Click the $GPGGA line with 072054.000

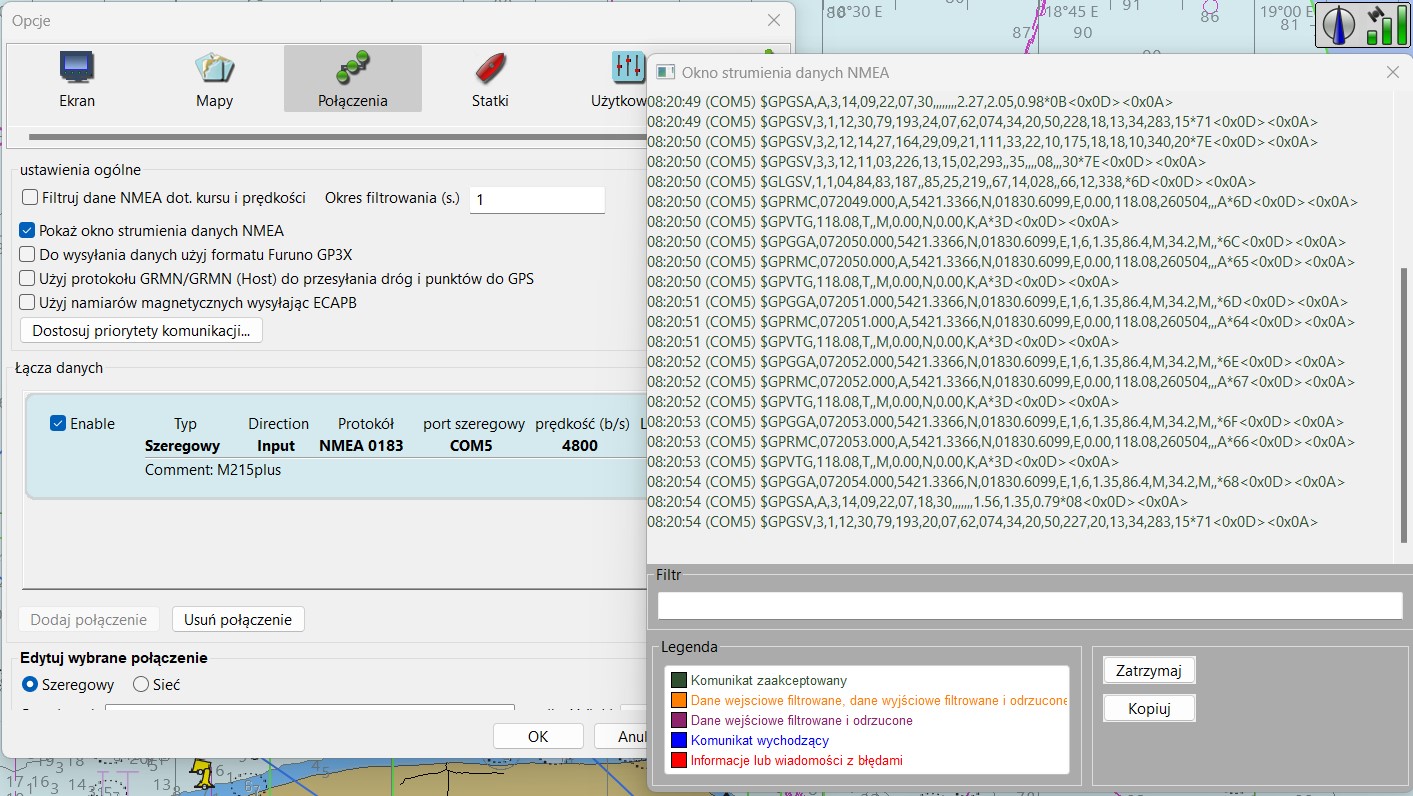click(x=997, y=482)
